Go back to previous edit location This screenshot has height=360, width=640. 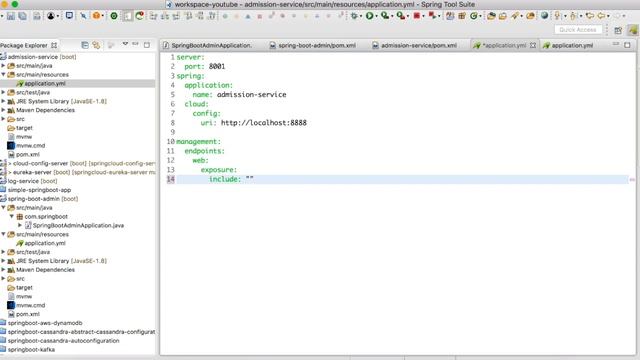click(589, 16)
